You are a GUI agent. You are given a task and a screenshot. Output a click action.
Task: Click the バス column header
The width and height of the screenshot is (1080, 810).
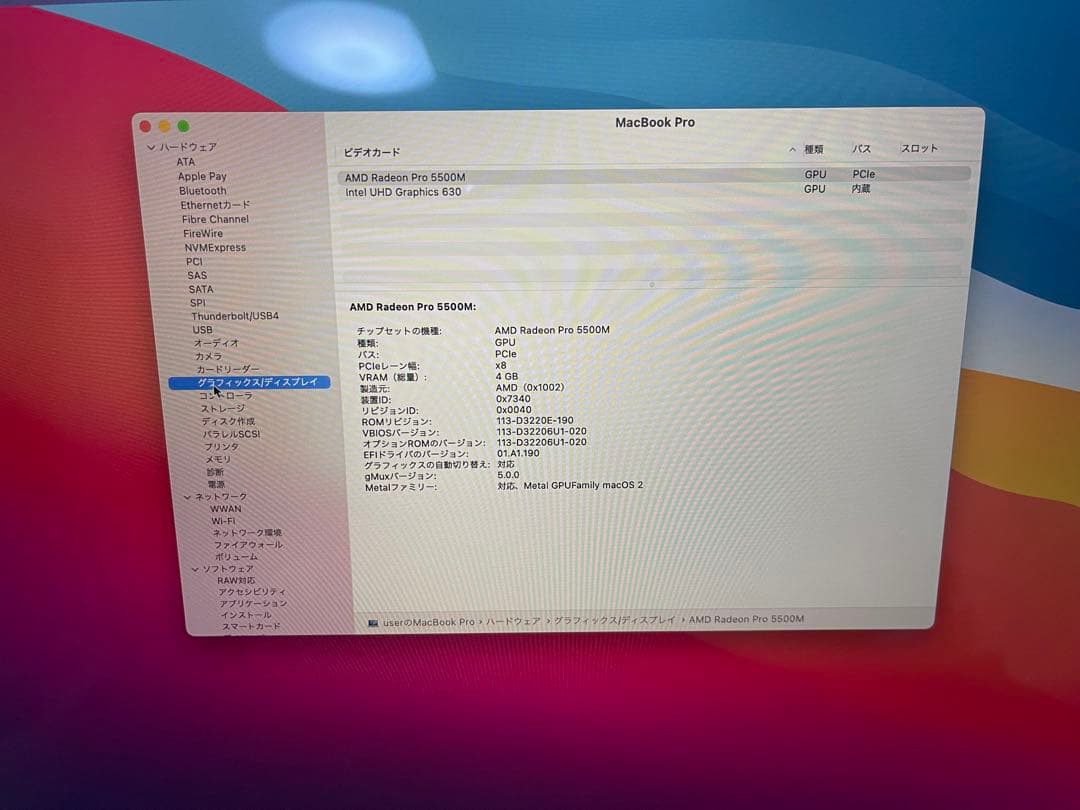pyautogui.click(x=861, y=148)
